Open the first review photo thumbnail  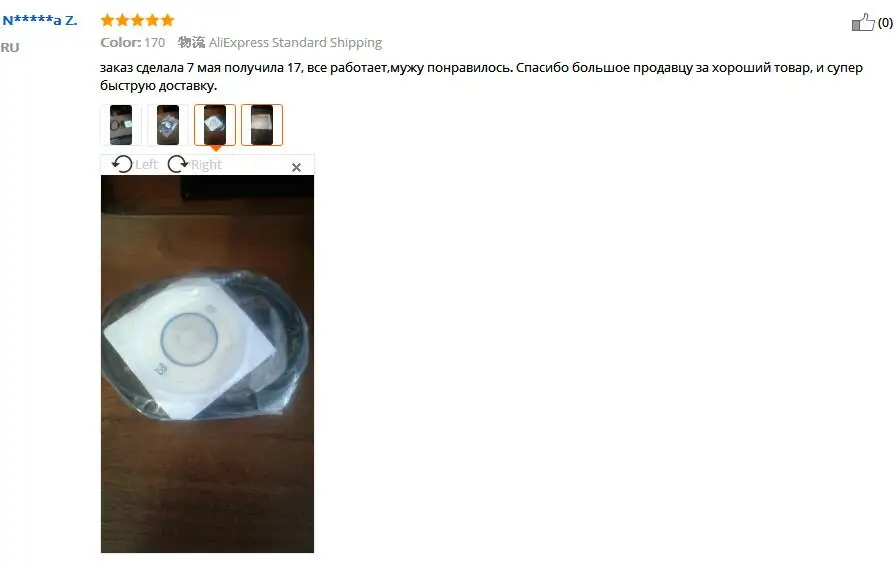point(121,125)
